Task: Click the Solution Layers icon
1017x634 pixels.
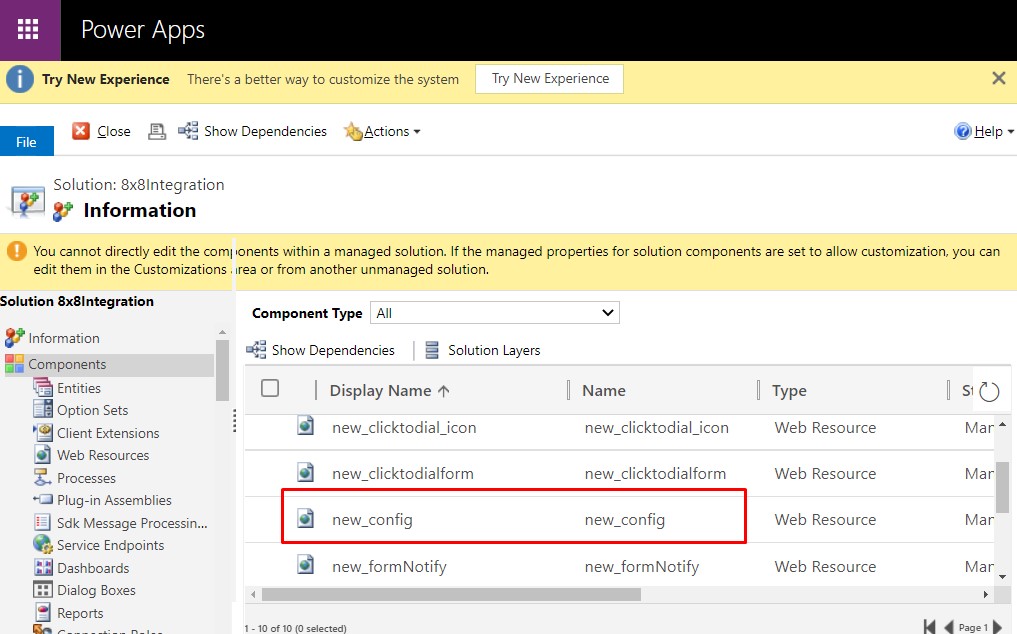Action: click(x=432, y=350)
